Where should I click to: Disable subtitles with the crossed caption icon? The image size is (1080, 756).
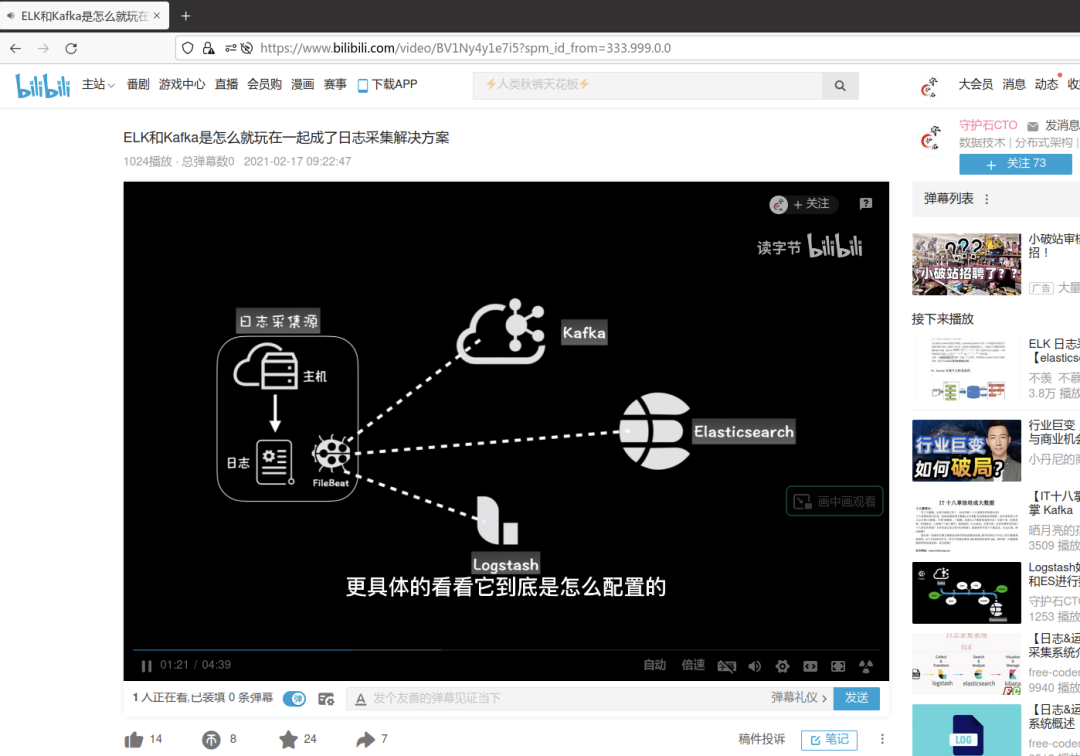727,666
